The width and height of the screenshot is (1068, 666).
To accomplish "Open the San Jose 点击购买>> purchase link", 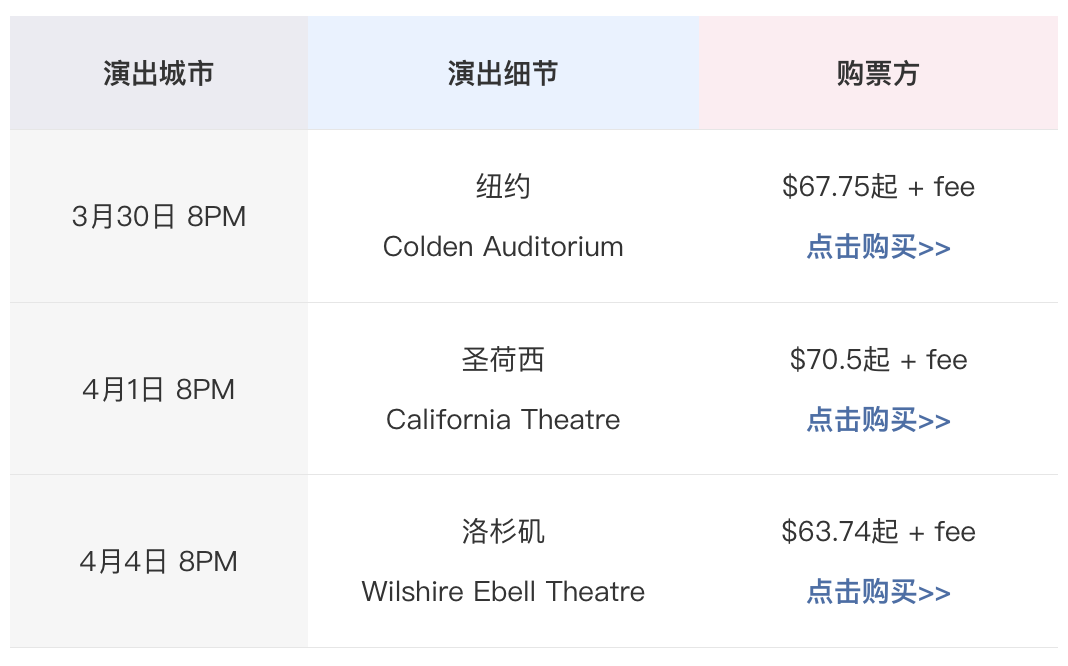I will [x=878, y=419].
